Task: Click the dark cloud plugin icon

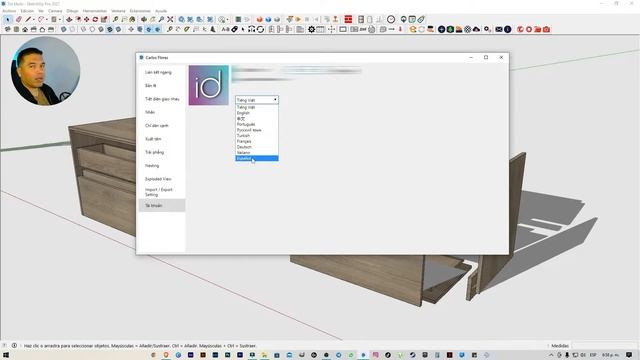Action: [476, 29]
